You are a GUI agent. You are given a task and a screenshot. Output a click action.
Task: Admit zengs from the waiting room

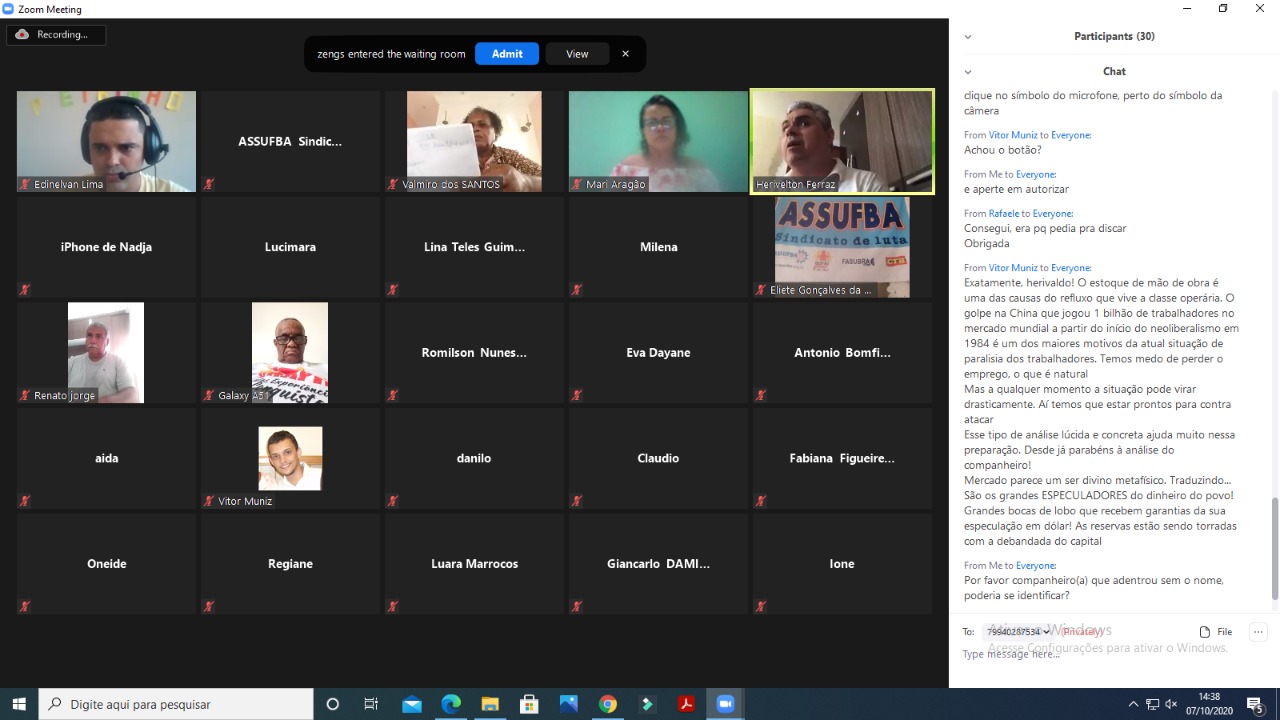click(507, 54)
